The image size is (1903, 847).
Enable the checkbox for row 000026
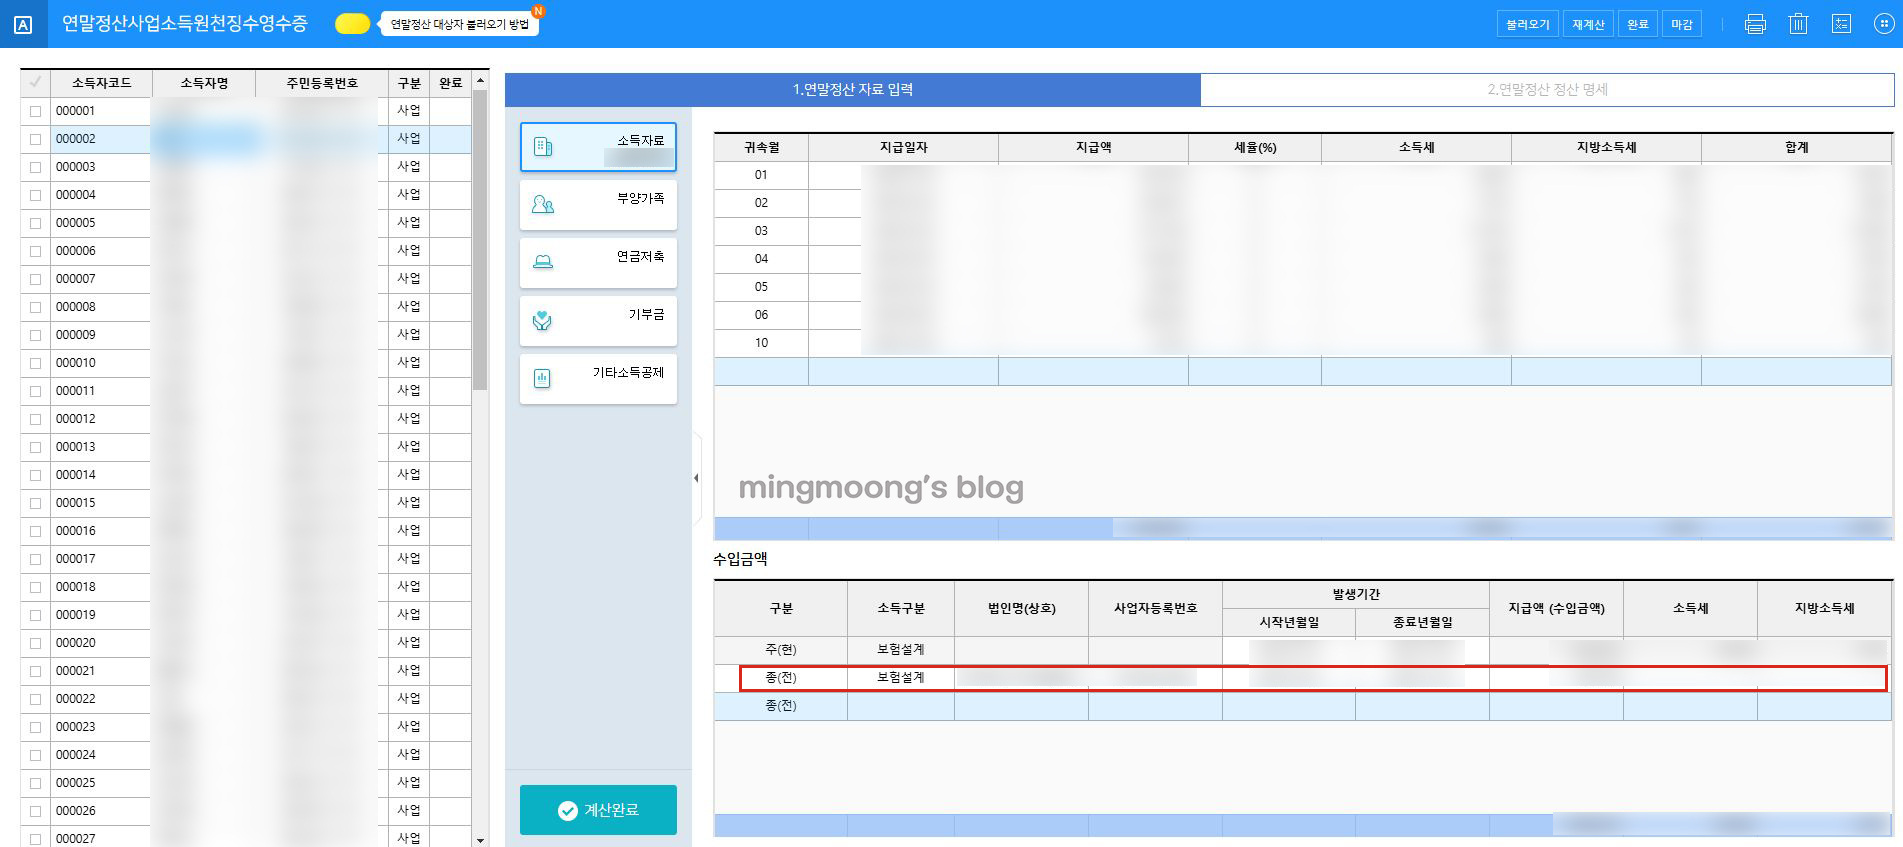pos(36,811)
